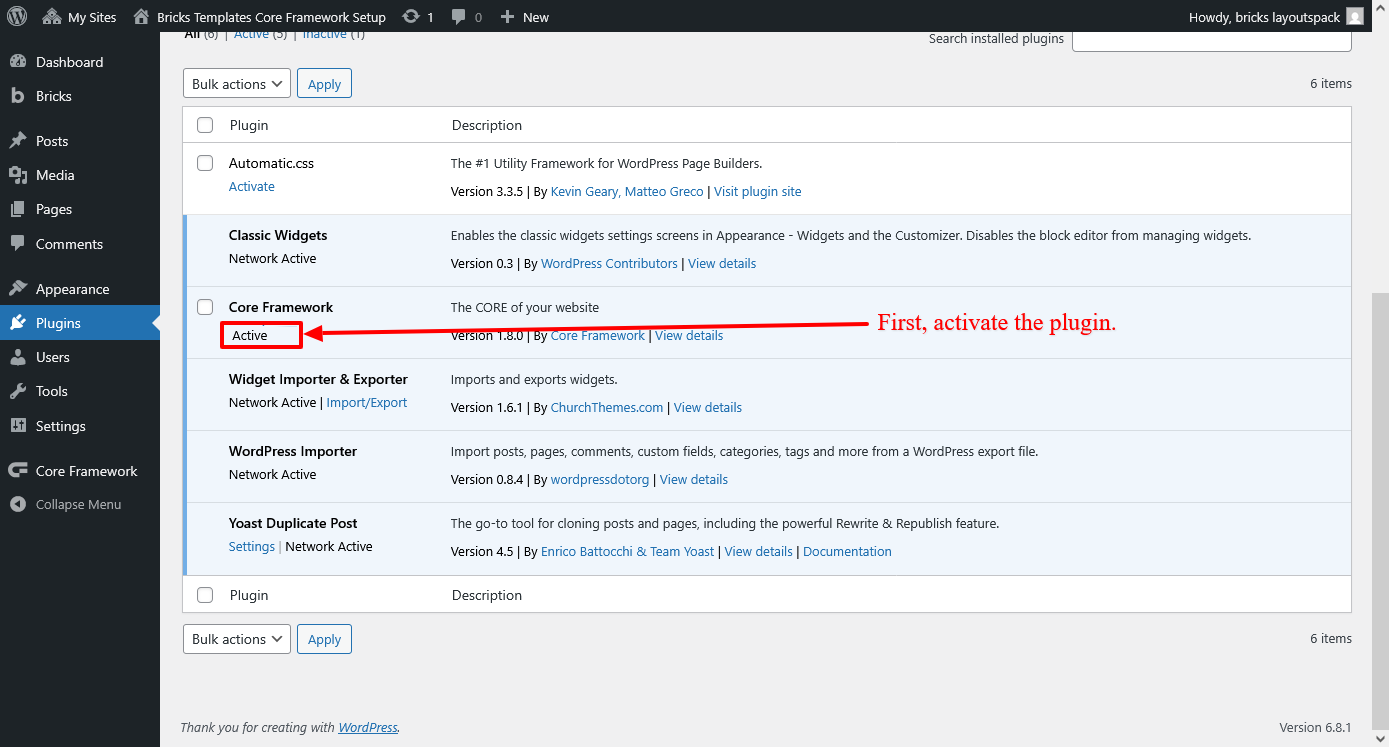Open the comments bubble icon in toolbar
This screenshot has height=747, width=1389.
[459, 17]
